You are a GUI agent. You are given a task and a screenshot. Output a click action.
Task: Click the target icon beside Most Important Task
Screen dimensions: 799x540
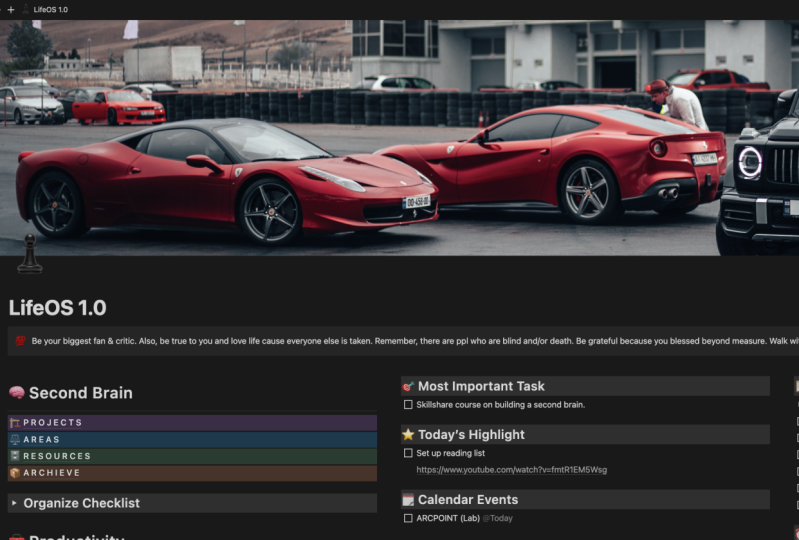(408, 386)
